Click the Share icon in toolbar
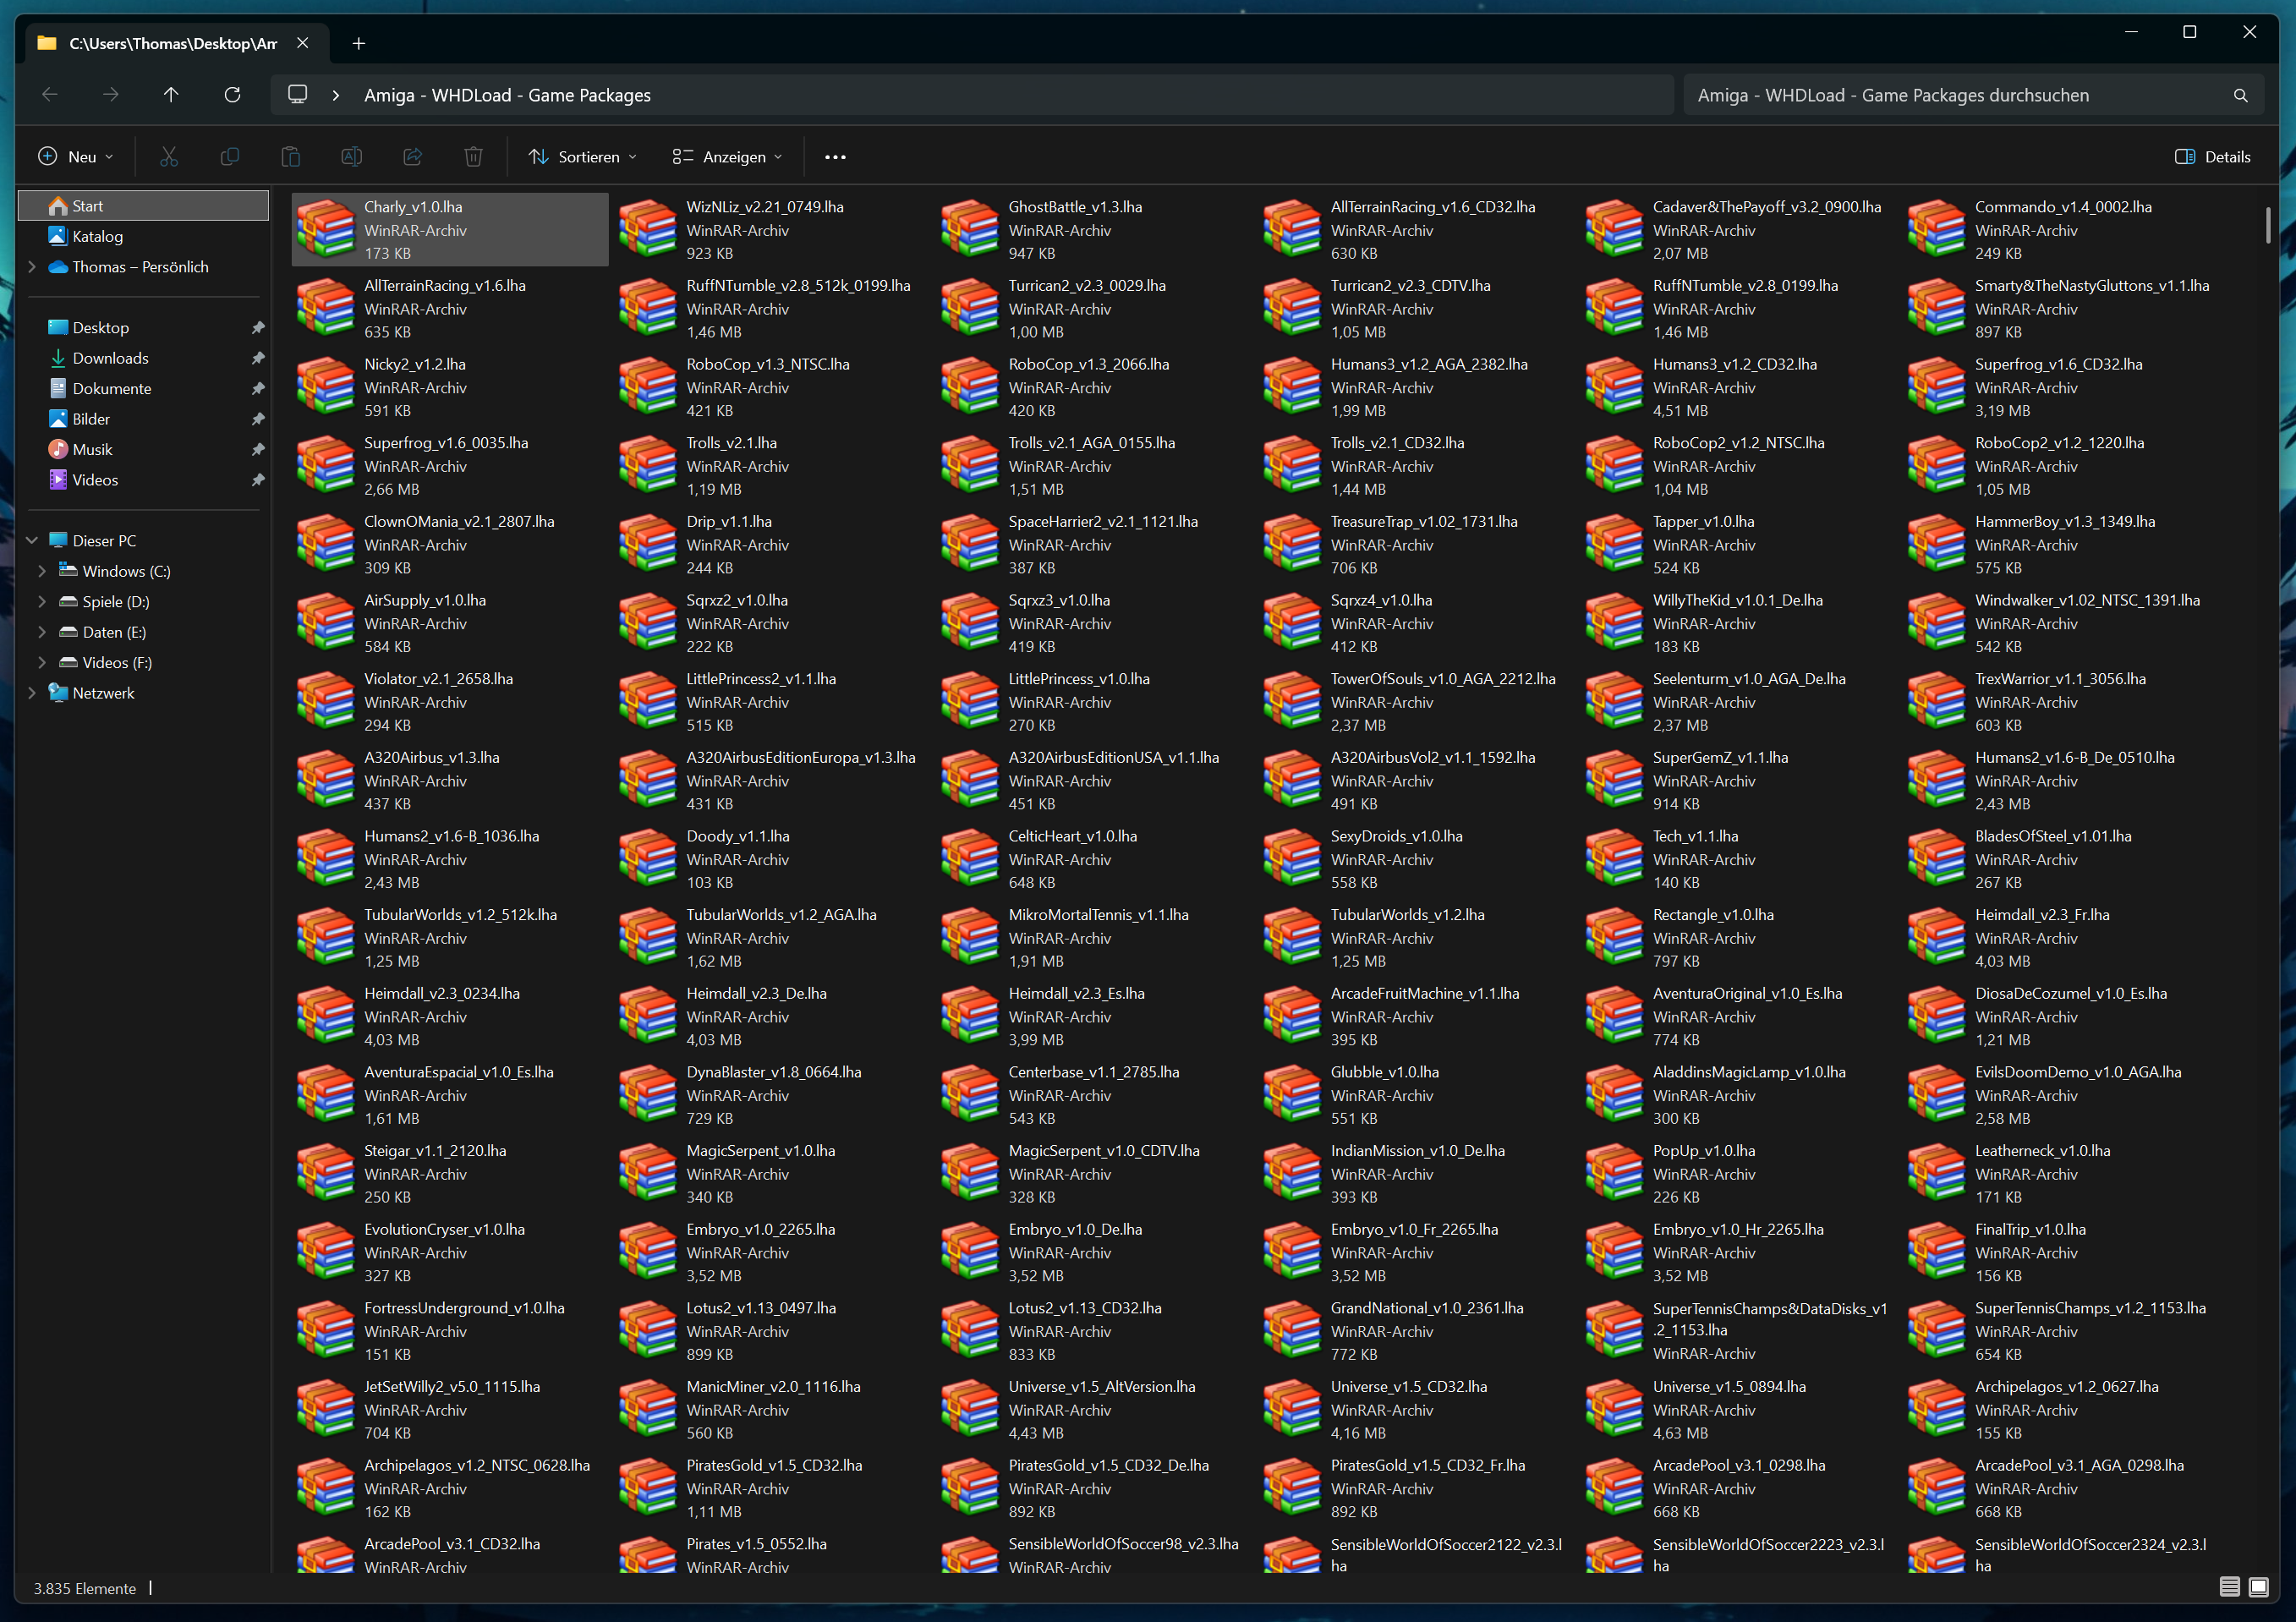 [x=412, y=157]
